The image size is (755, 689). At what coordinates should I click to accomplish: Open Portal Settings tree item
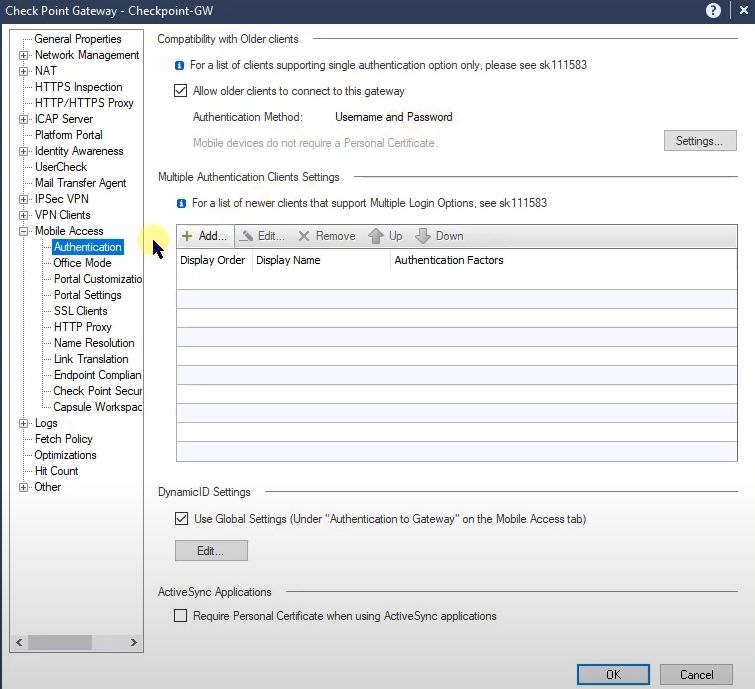[88, 295]
